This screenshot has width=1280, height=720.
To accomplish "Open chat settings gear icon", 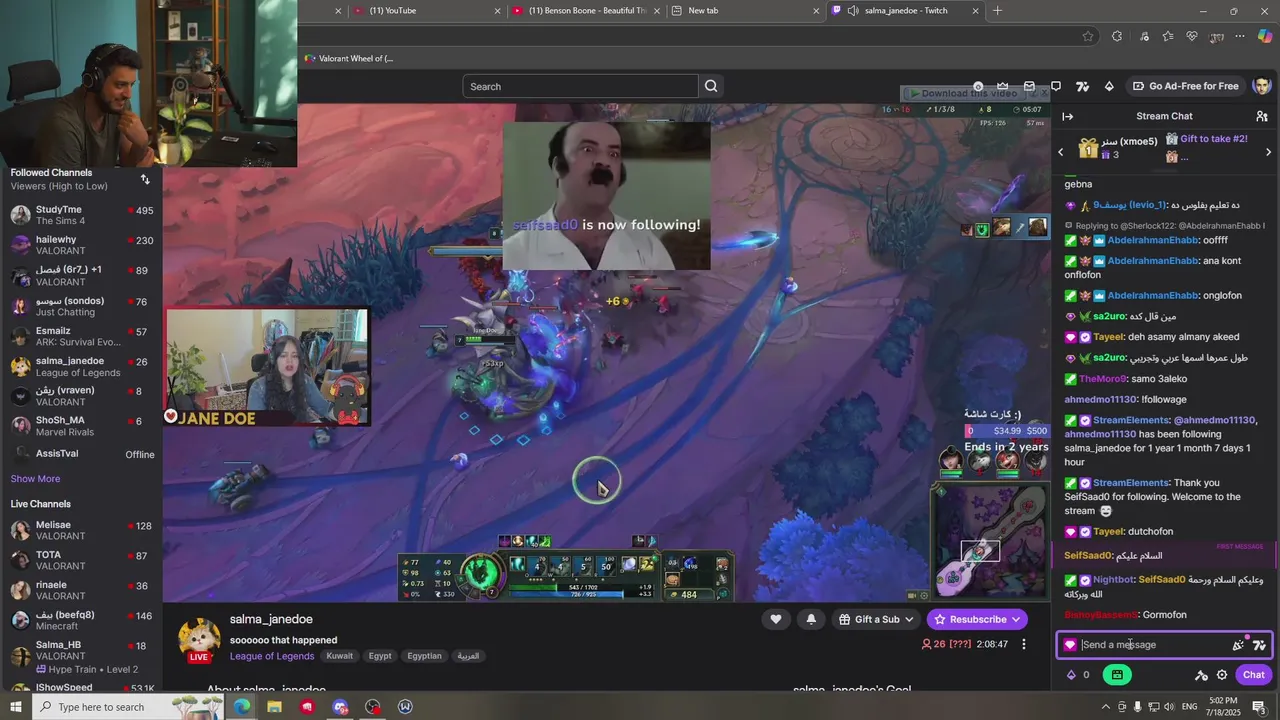I will [x=1222, y=675].
